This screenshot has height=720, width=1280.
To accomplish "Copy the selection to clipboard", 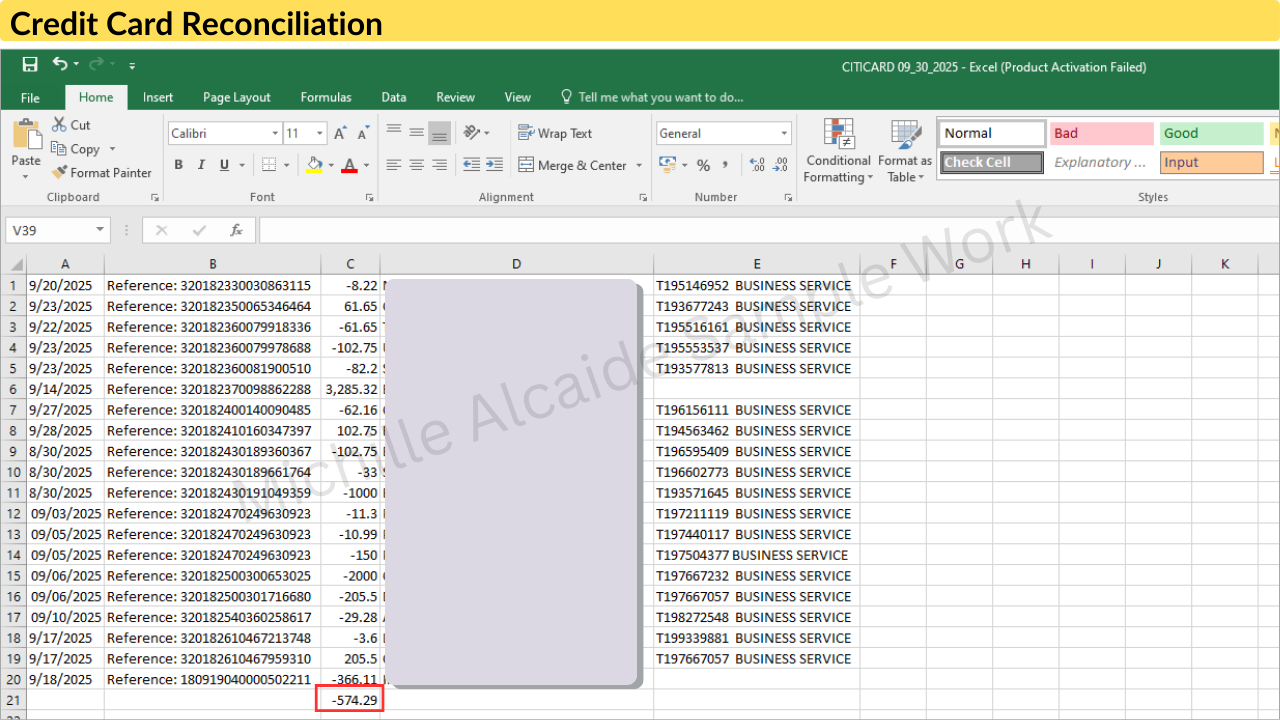I will [x=76, y=149].
